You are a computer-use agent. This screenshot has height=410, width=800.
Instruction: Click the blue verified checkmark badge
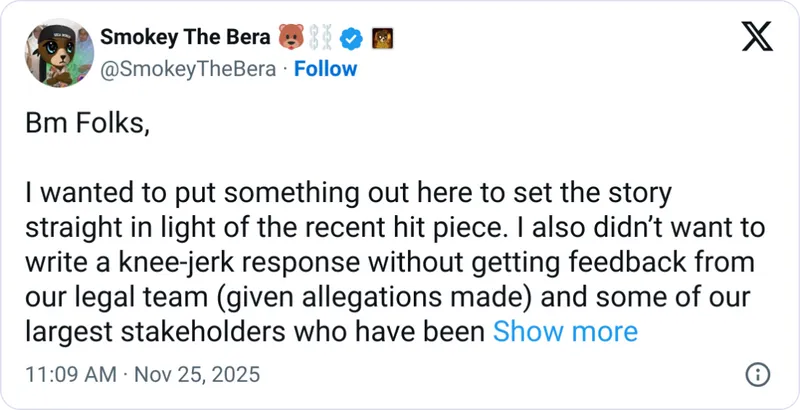[x=350, y=40]
